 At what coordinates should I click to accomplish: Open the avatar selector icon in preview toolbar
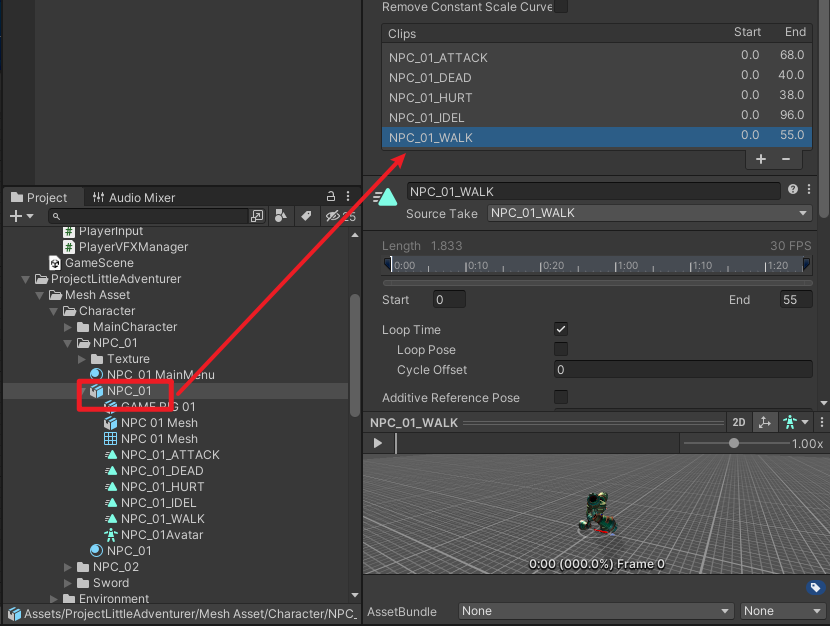pos(792,423)
